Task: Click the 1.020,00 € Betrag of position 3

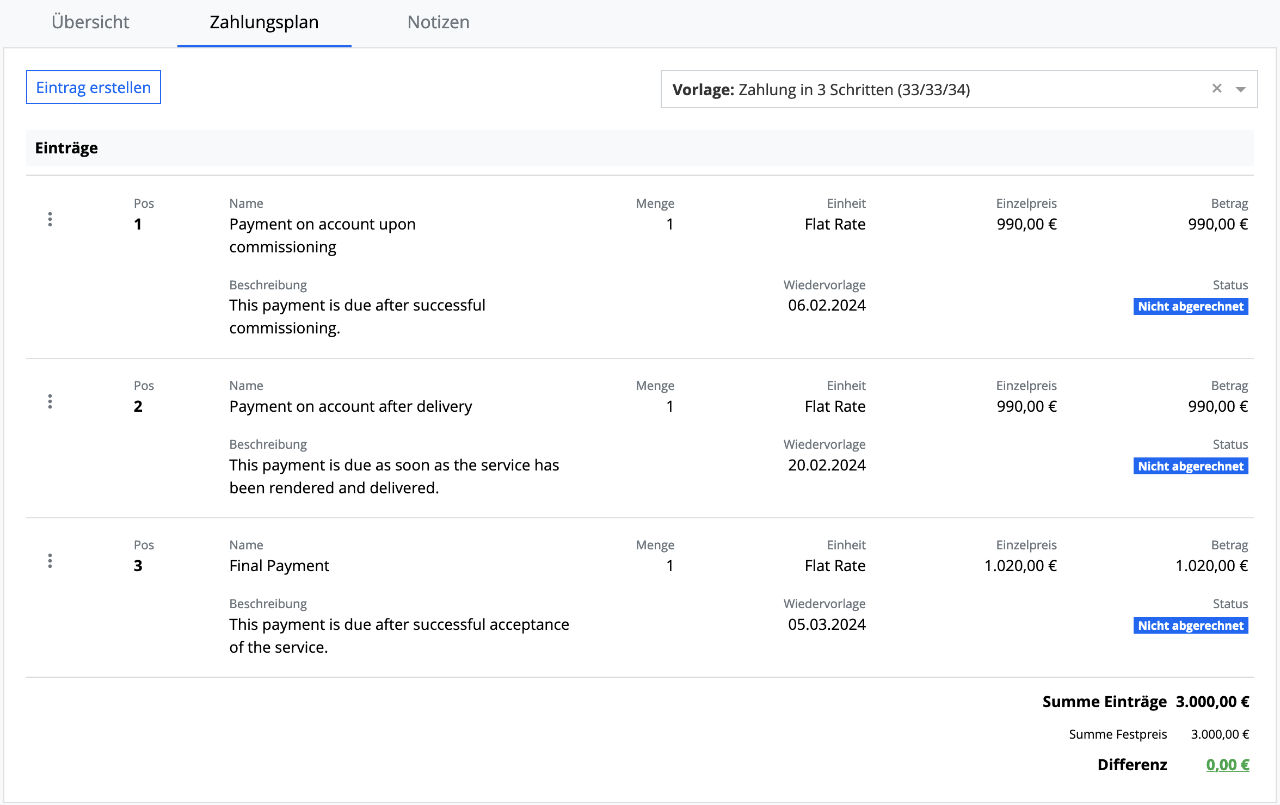Action: click(1211, 566)
